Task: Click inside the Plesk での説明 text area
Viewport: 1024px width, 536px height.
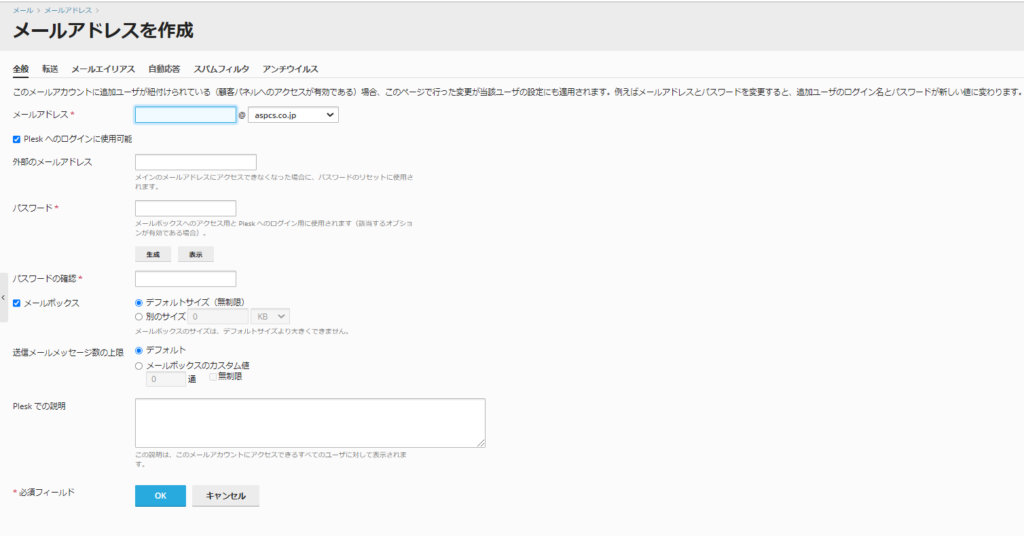Action: (x=310, y=423)
